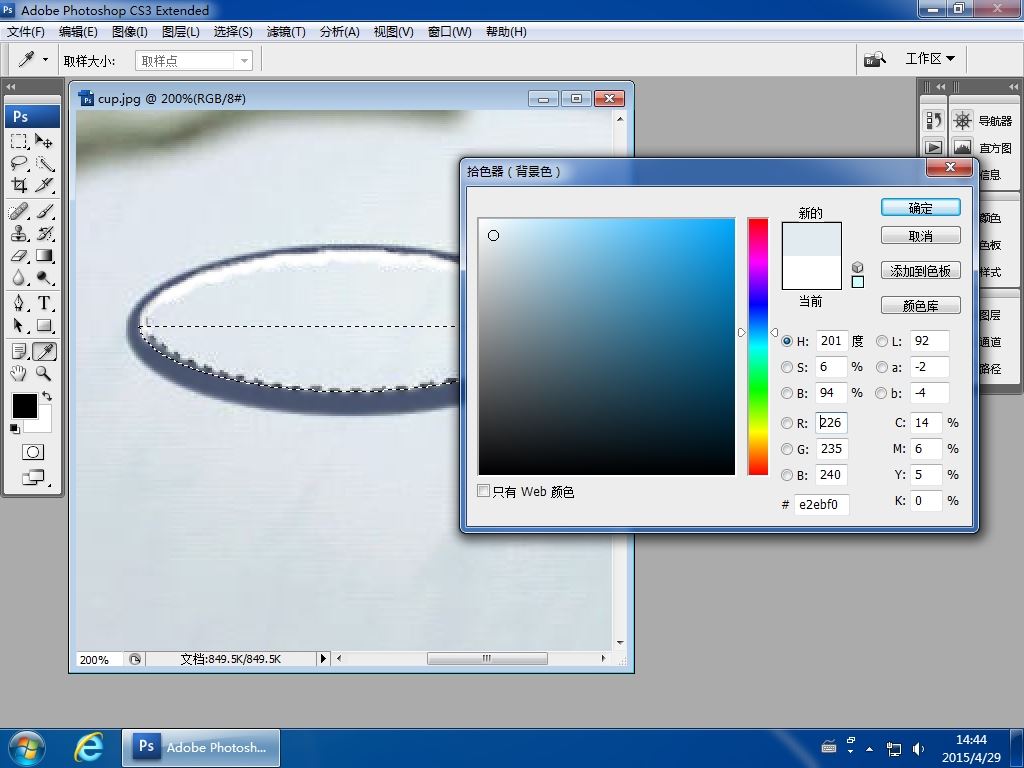This screenshot has height=768, width=1024.
Task: Select the S saturation radio button
Action: (787, 367)
